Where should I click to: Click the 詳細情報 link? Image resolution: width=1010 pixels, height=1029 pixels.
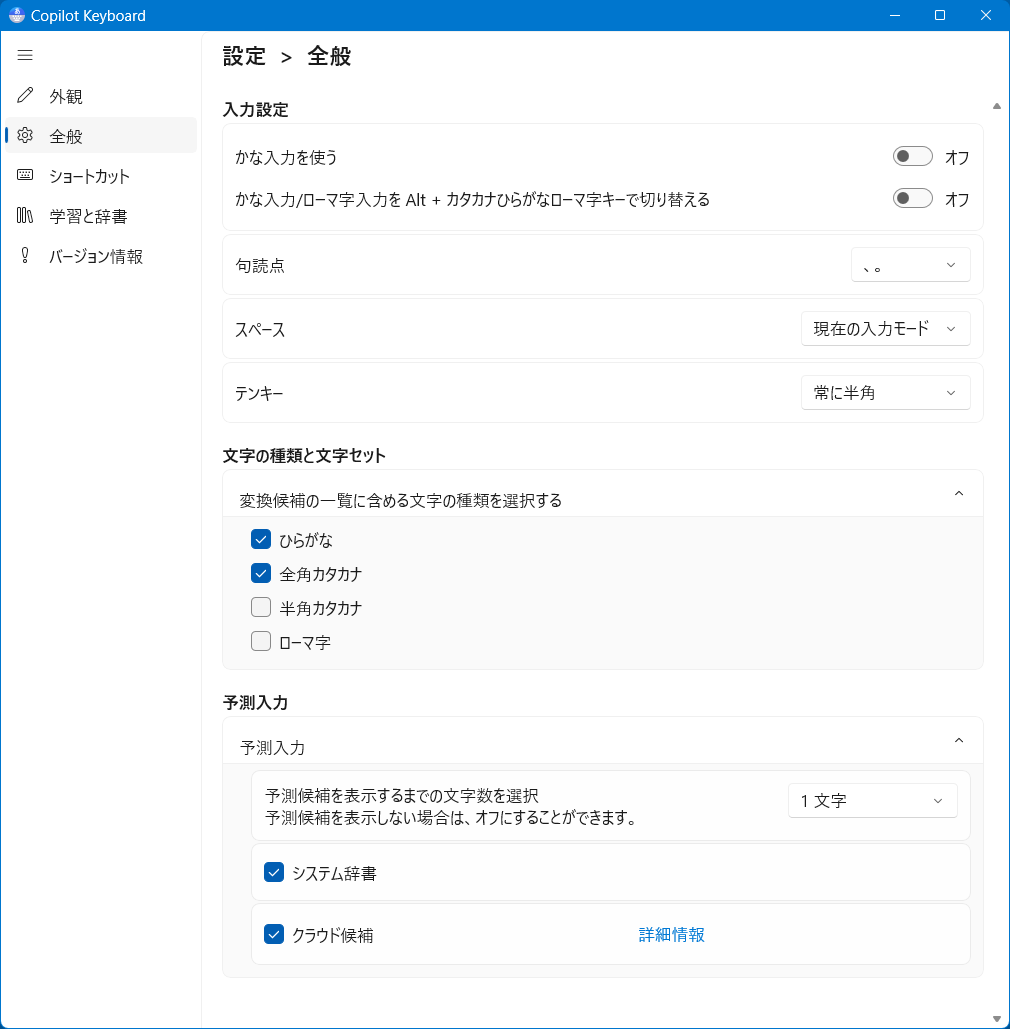(x=671, y=934)
